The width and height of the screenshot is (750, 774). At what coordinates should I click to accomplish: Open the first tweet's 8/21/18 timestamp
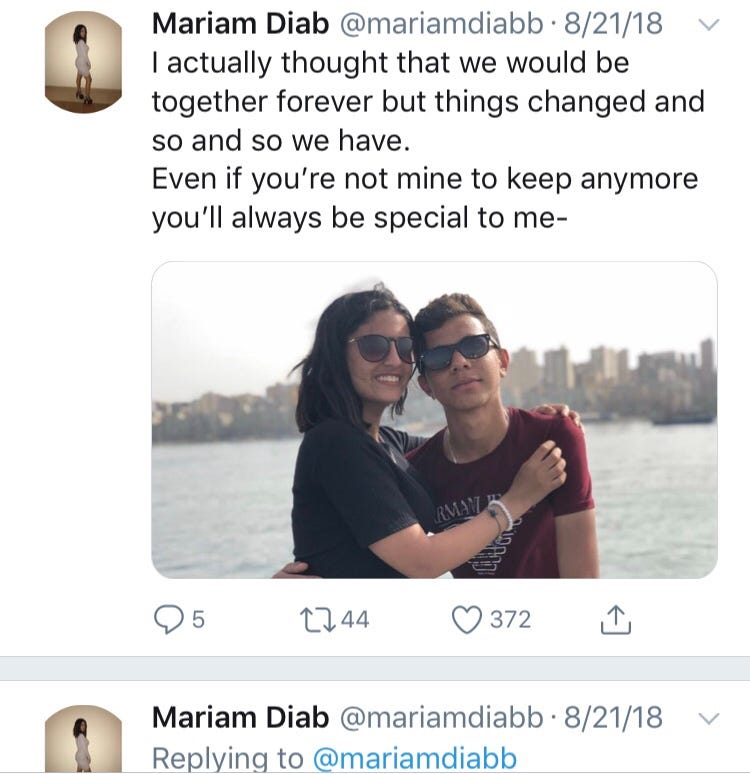click(613, 24)
